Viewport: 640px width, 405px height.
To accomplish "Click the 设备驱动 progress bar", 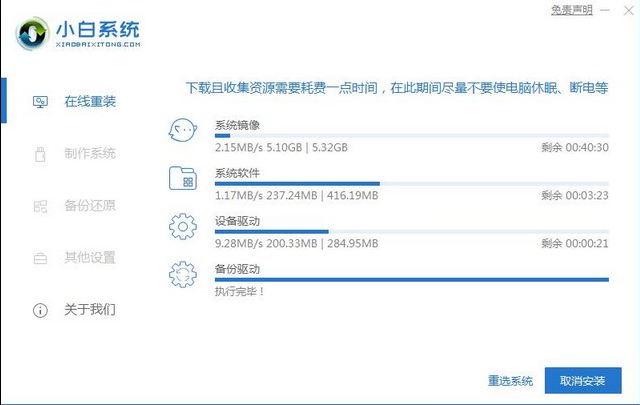I will tap(411, 232).
